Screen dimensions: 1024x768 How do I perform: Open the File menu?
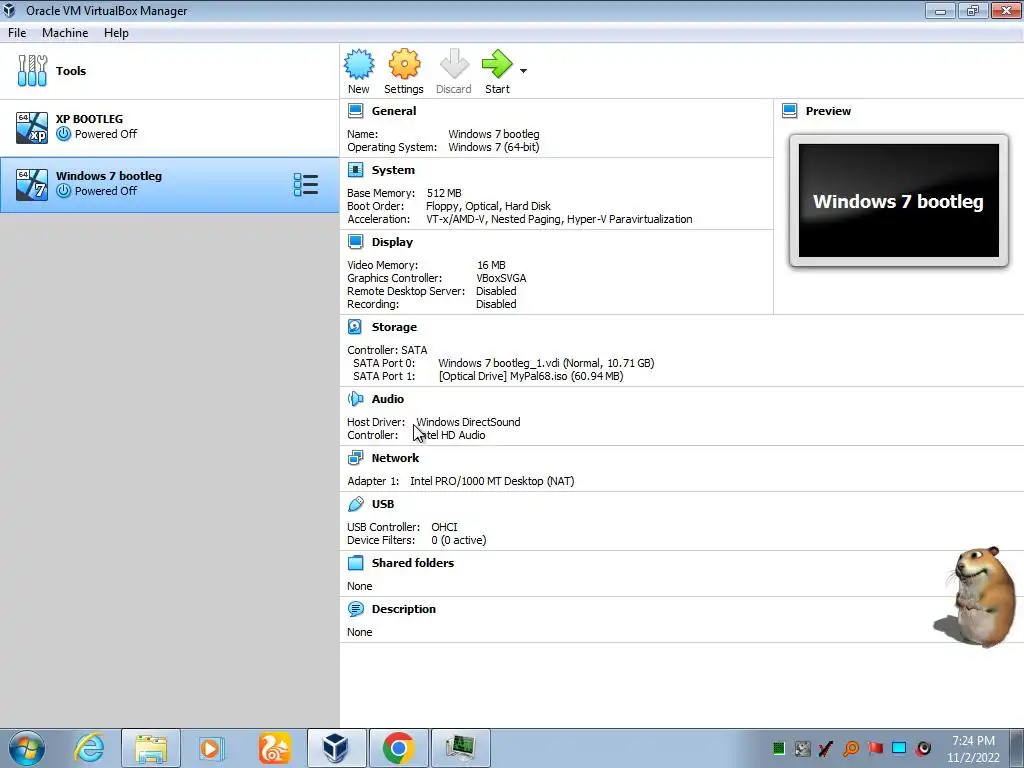point(17,33)
